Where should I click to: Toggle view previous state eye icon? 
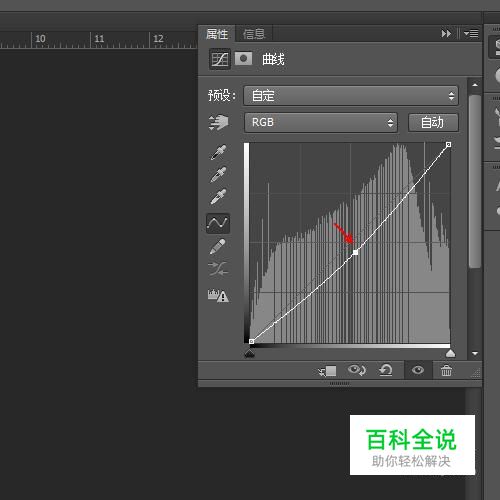356,370
